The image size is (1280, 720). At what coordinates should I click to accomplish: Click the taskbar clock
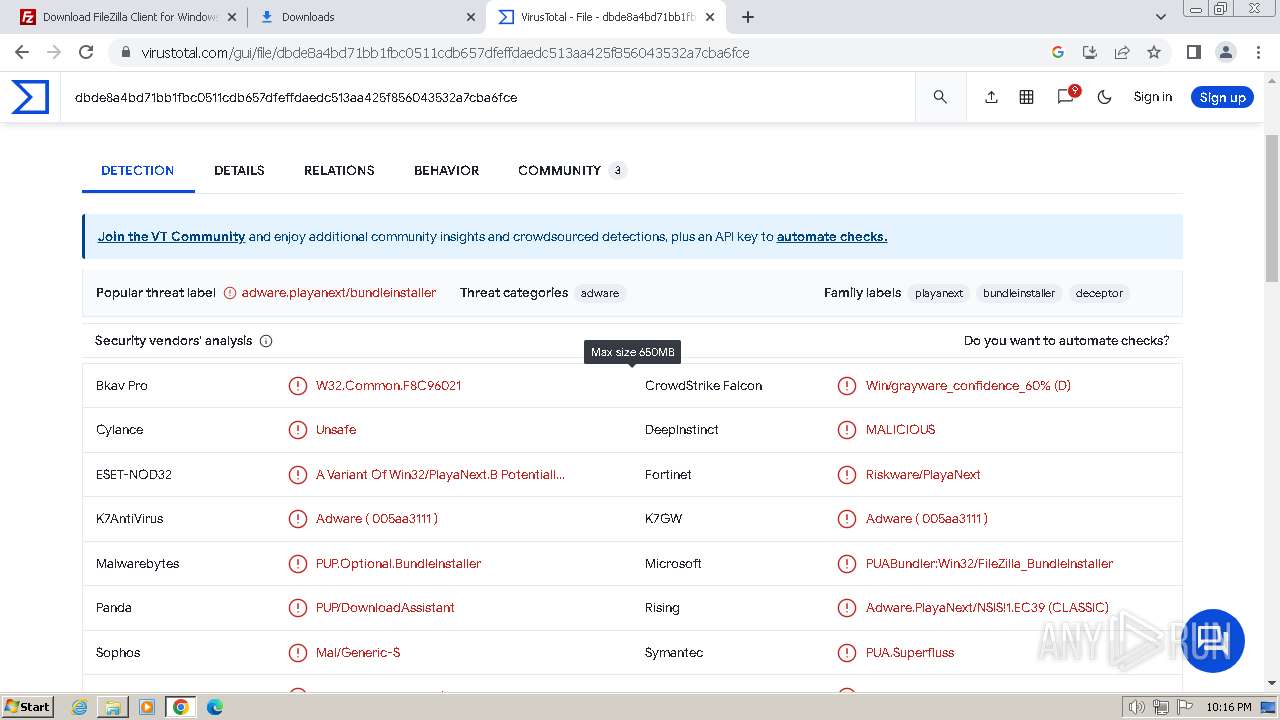coord(1229,707)
